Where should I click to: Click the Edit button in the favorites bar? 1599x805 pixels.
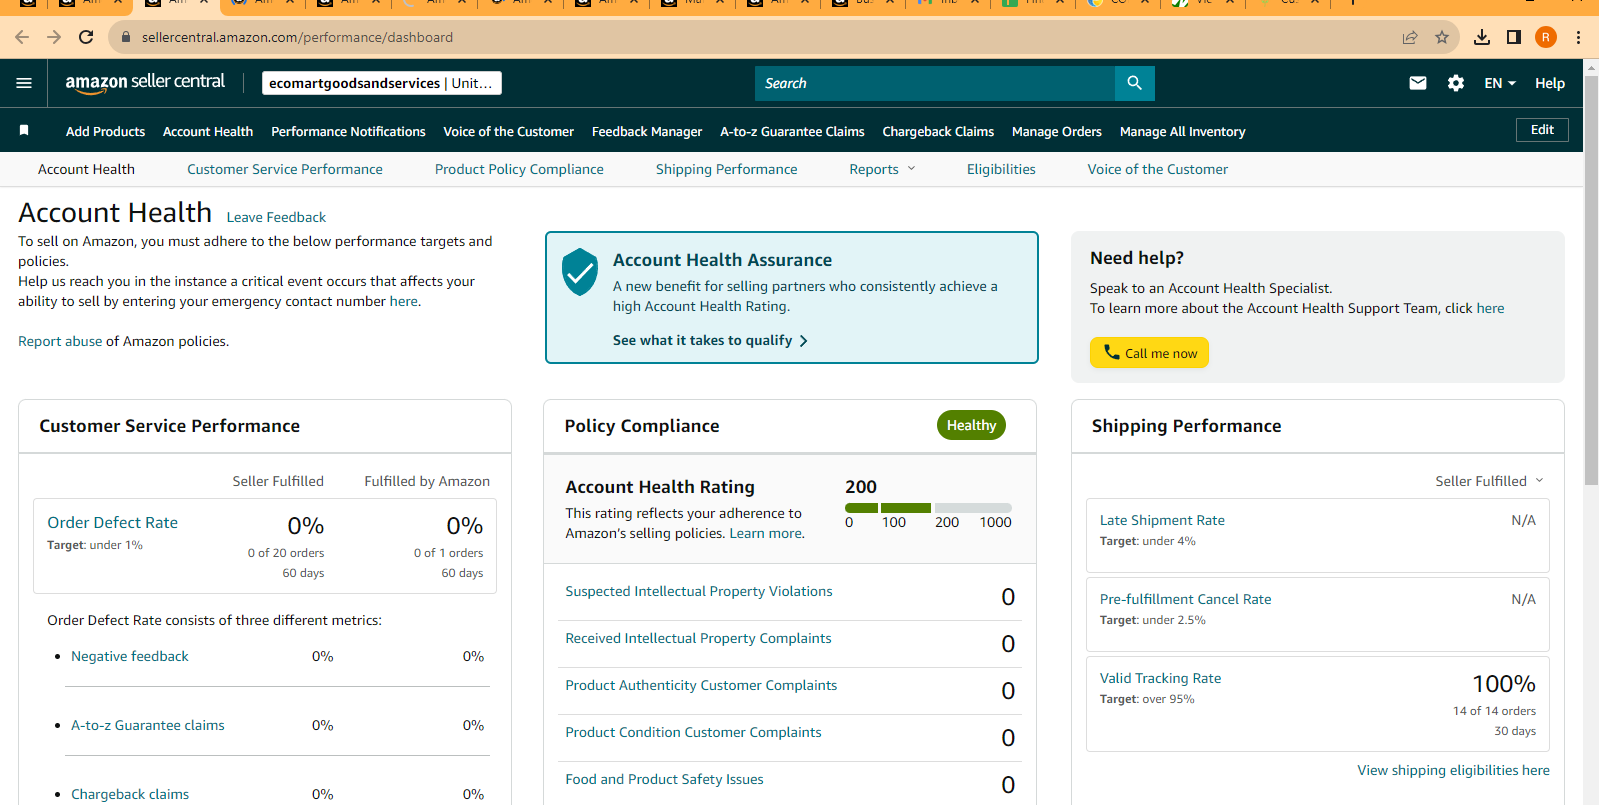click(x=1542, y=130)
